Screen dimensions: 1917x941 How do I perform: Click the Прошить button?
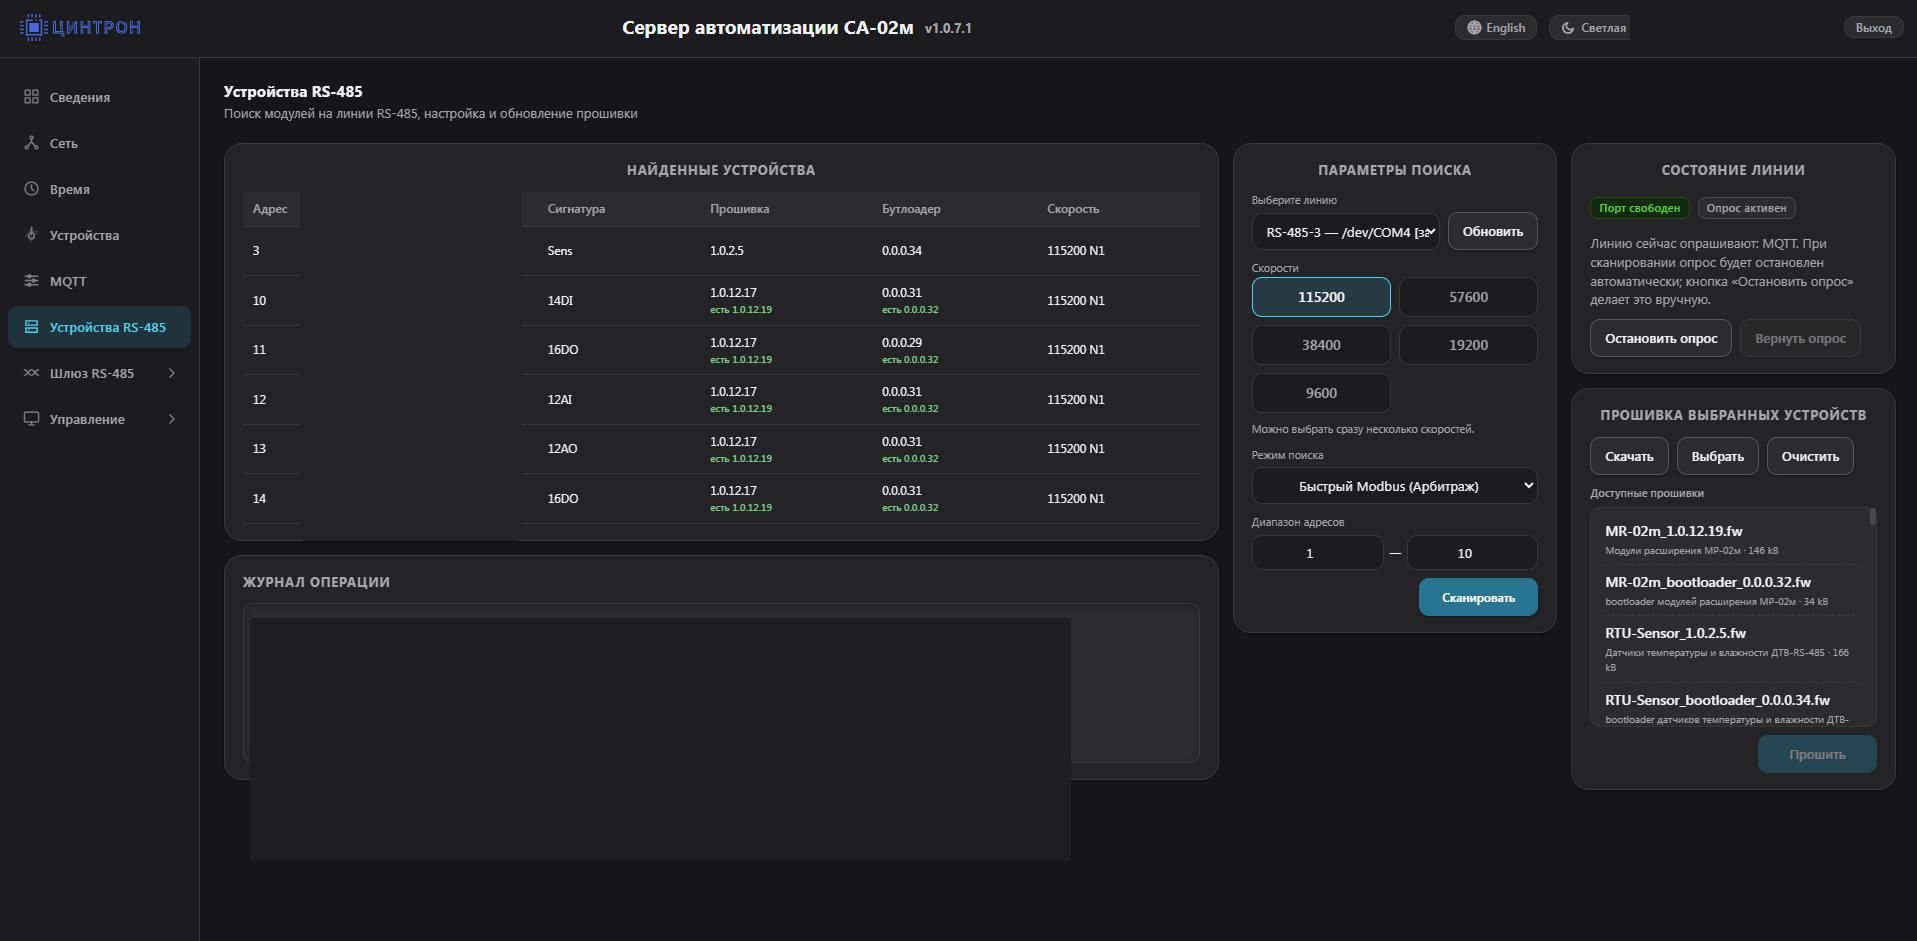pyautogui.click(x=1817, y=754)
